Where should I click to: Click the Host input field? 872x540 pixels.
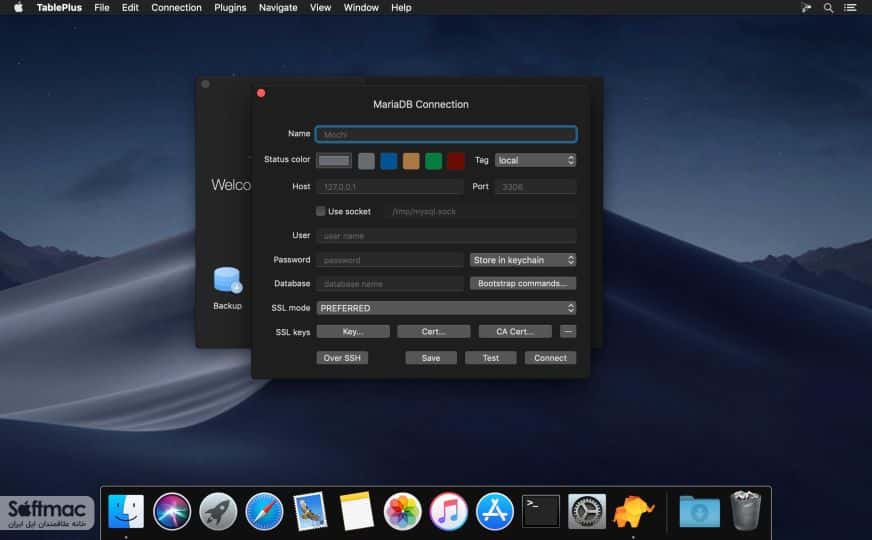click(x=390, y=187)
